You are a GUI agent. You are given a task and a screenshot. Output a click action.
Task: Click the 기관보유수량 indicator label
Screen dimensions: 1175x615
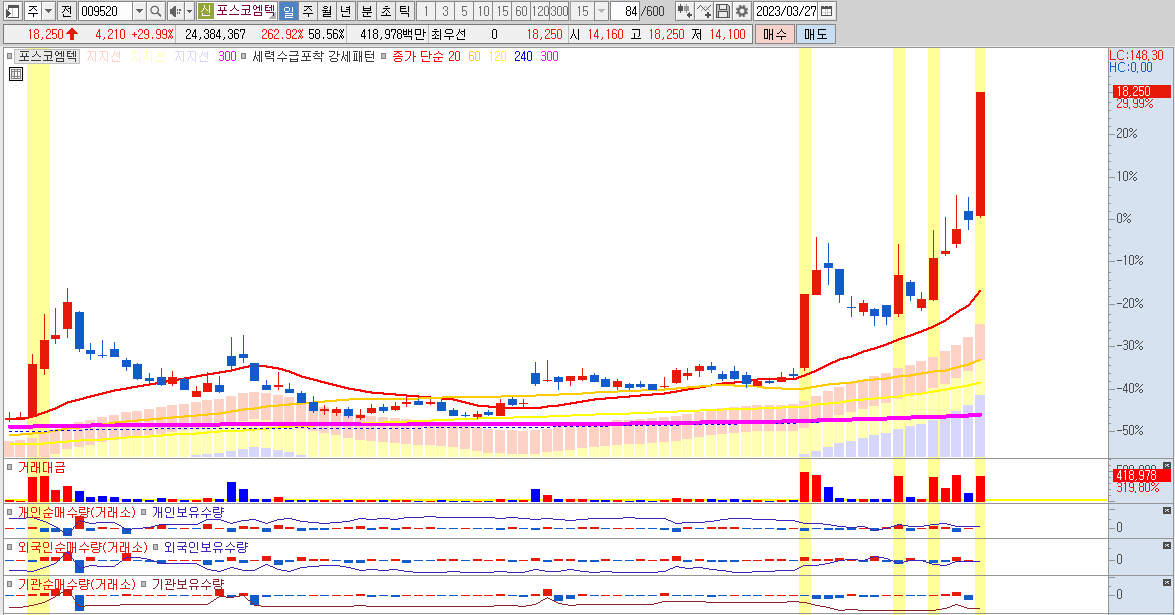[x=188, y=584]
